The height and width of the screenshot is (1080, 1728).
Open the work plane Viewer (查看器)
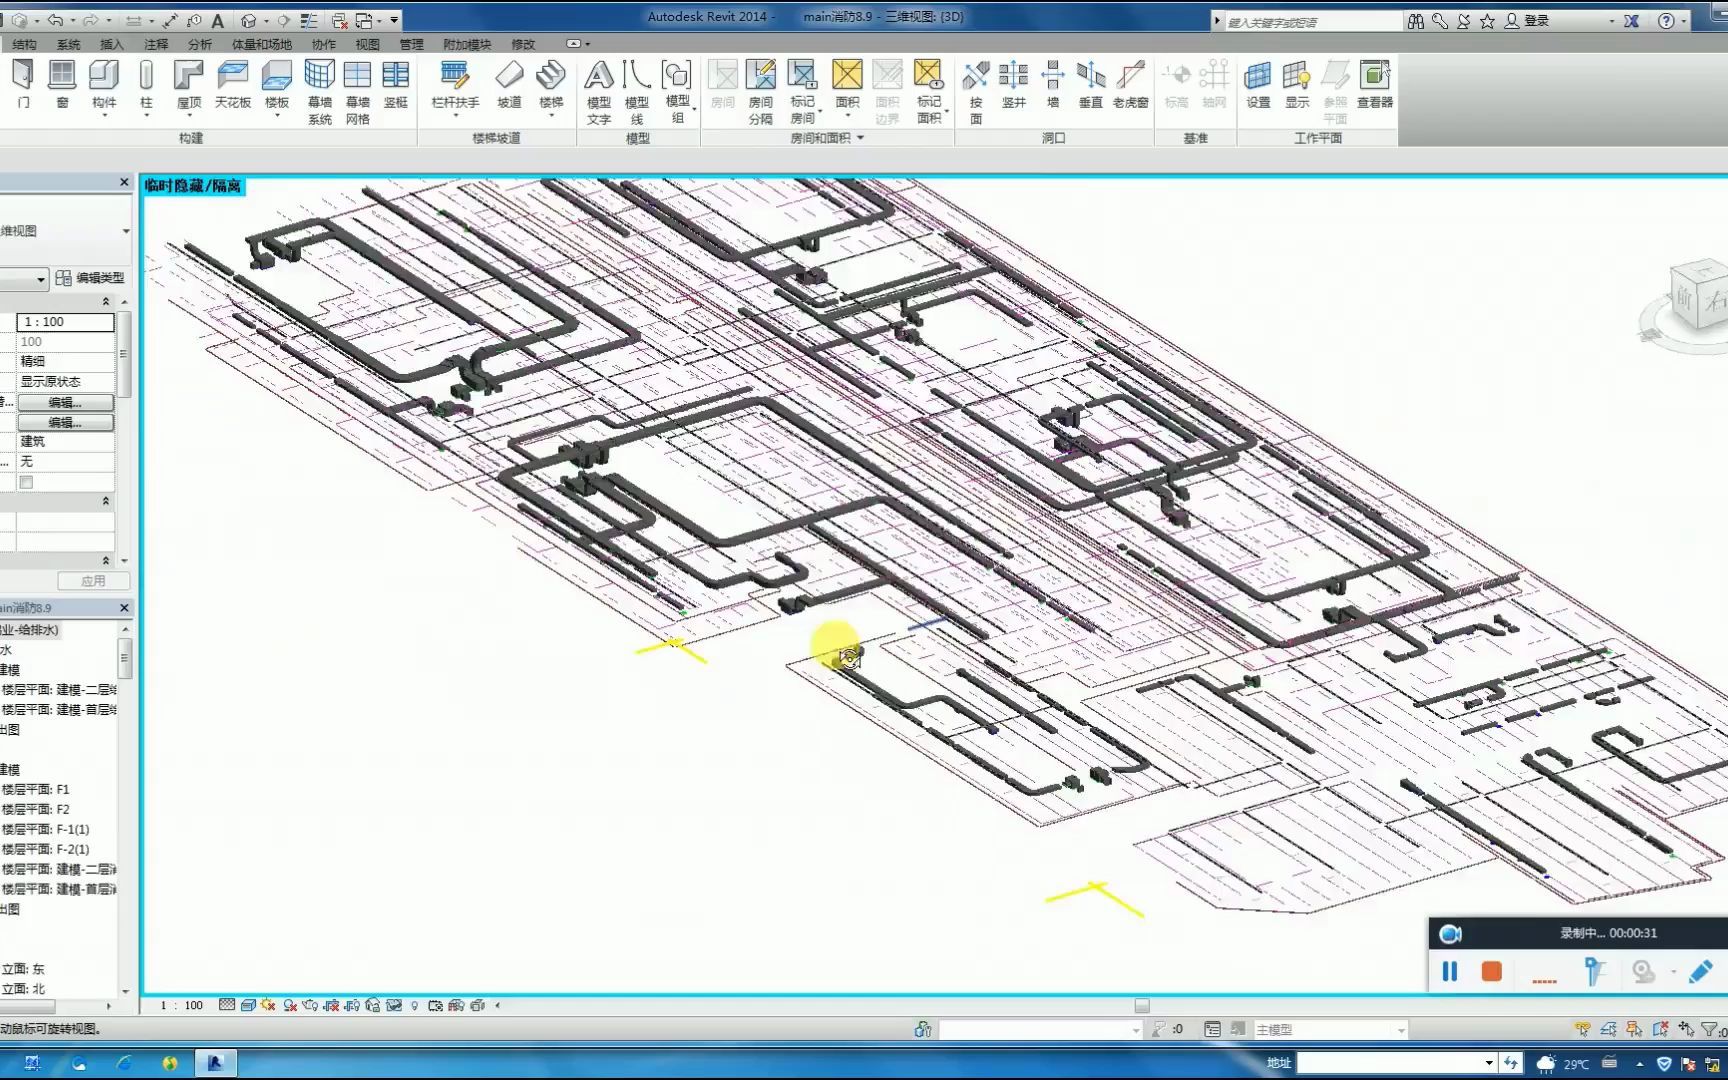1375,84
